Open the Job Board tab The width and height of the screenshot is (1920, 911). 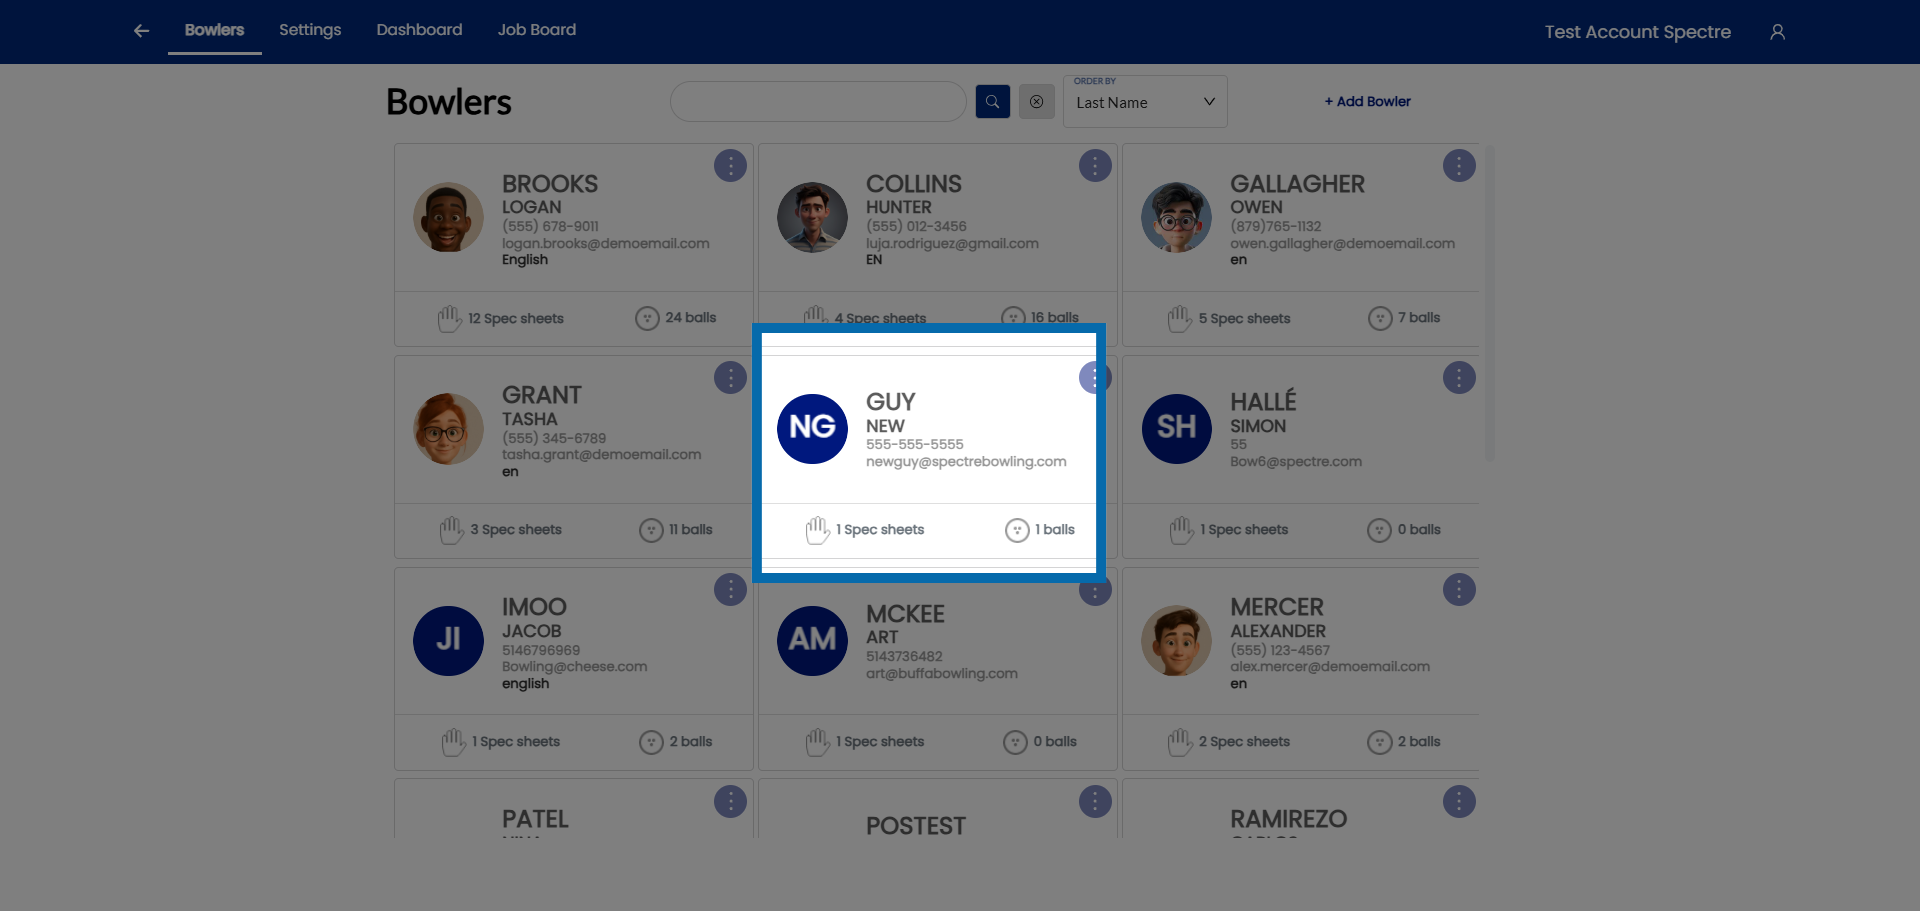(x=537, y=30)
